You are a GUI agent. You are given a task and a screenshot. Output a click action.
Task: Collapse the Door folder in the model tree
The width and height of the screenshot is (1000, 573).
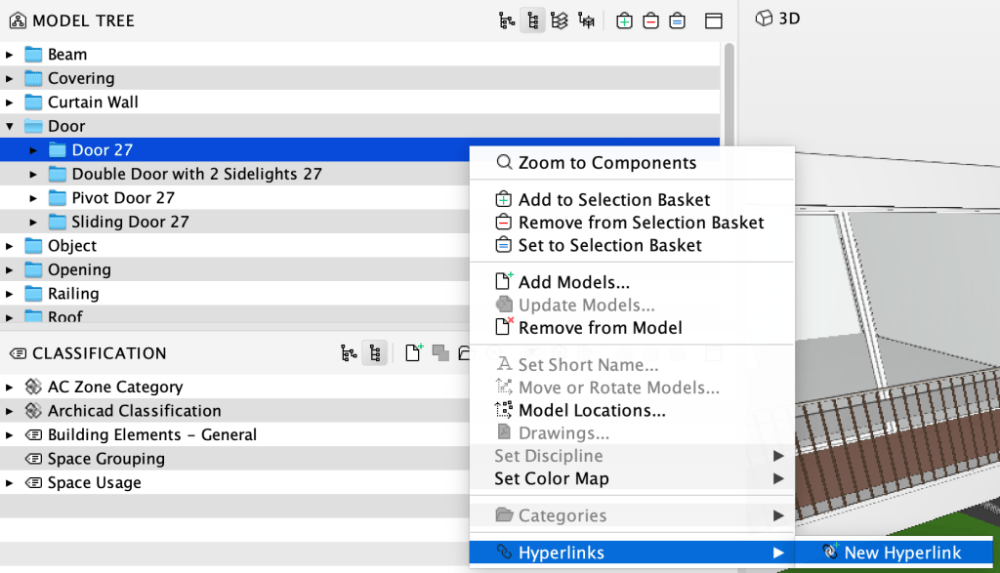click(x=10, y=126)
